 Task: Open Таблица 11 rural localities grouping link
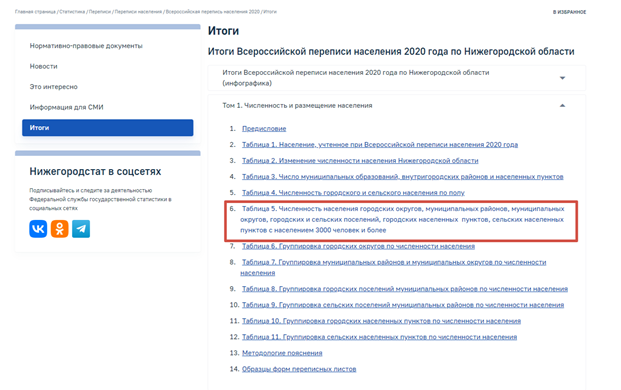point(379,337)
